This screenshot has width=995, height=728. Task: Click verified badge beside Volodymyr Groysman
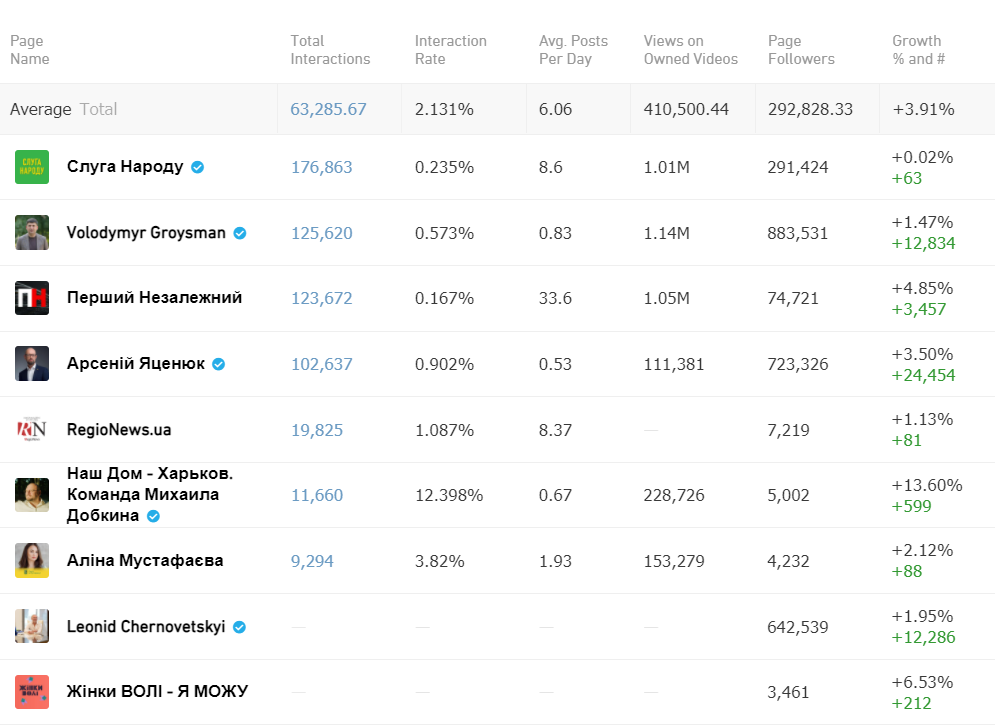[x=240, y=233]
